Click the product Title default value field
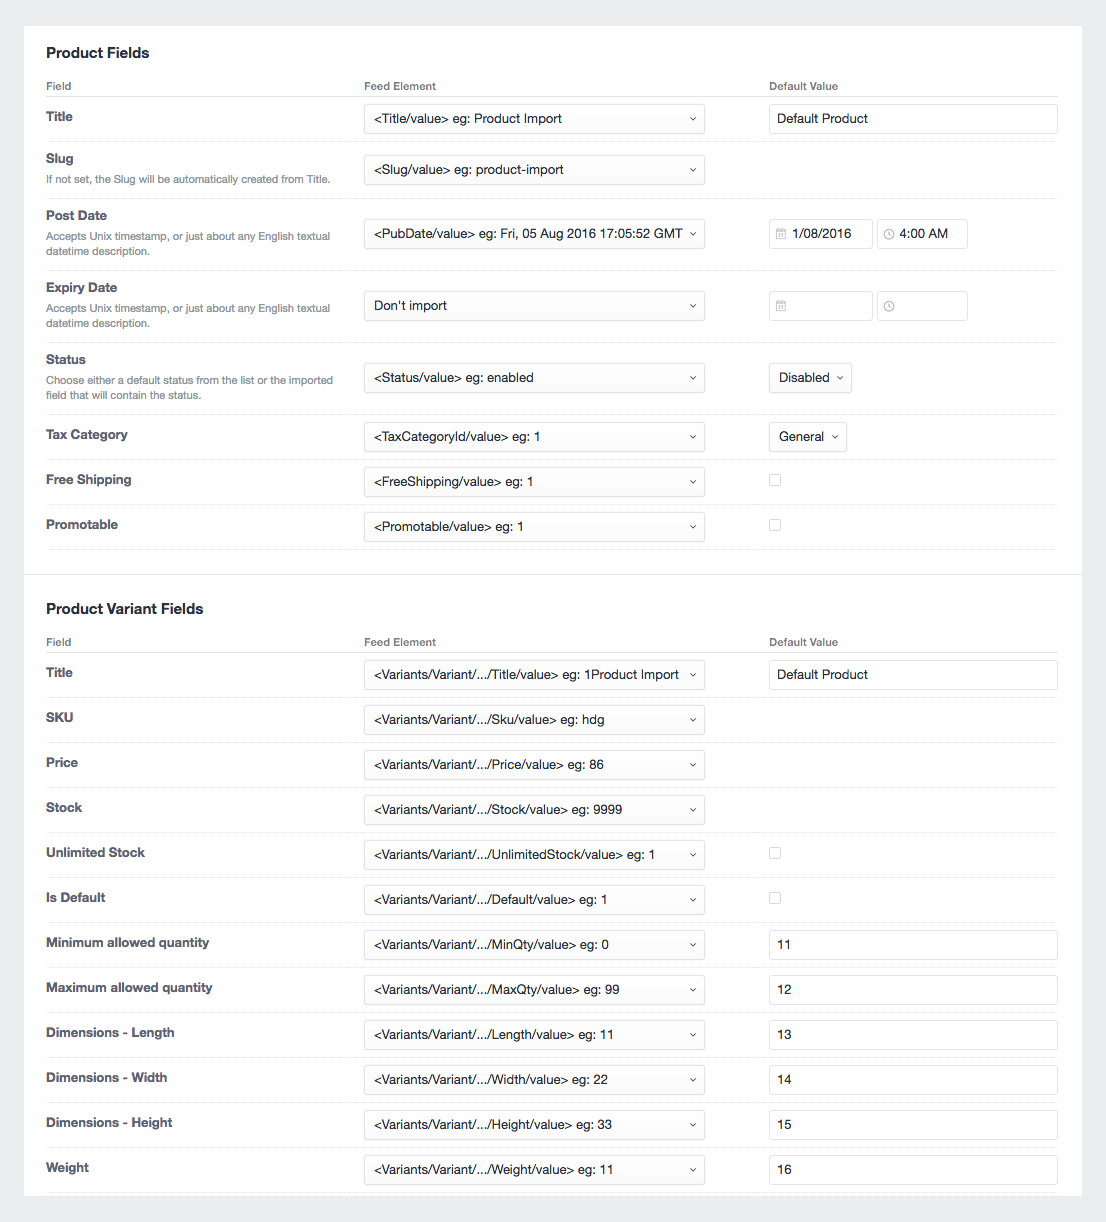This screenshot has height=1222, width=1106. [x=912, y=119]
